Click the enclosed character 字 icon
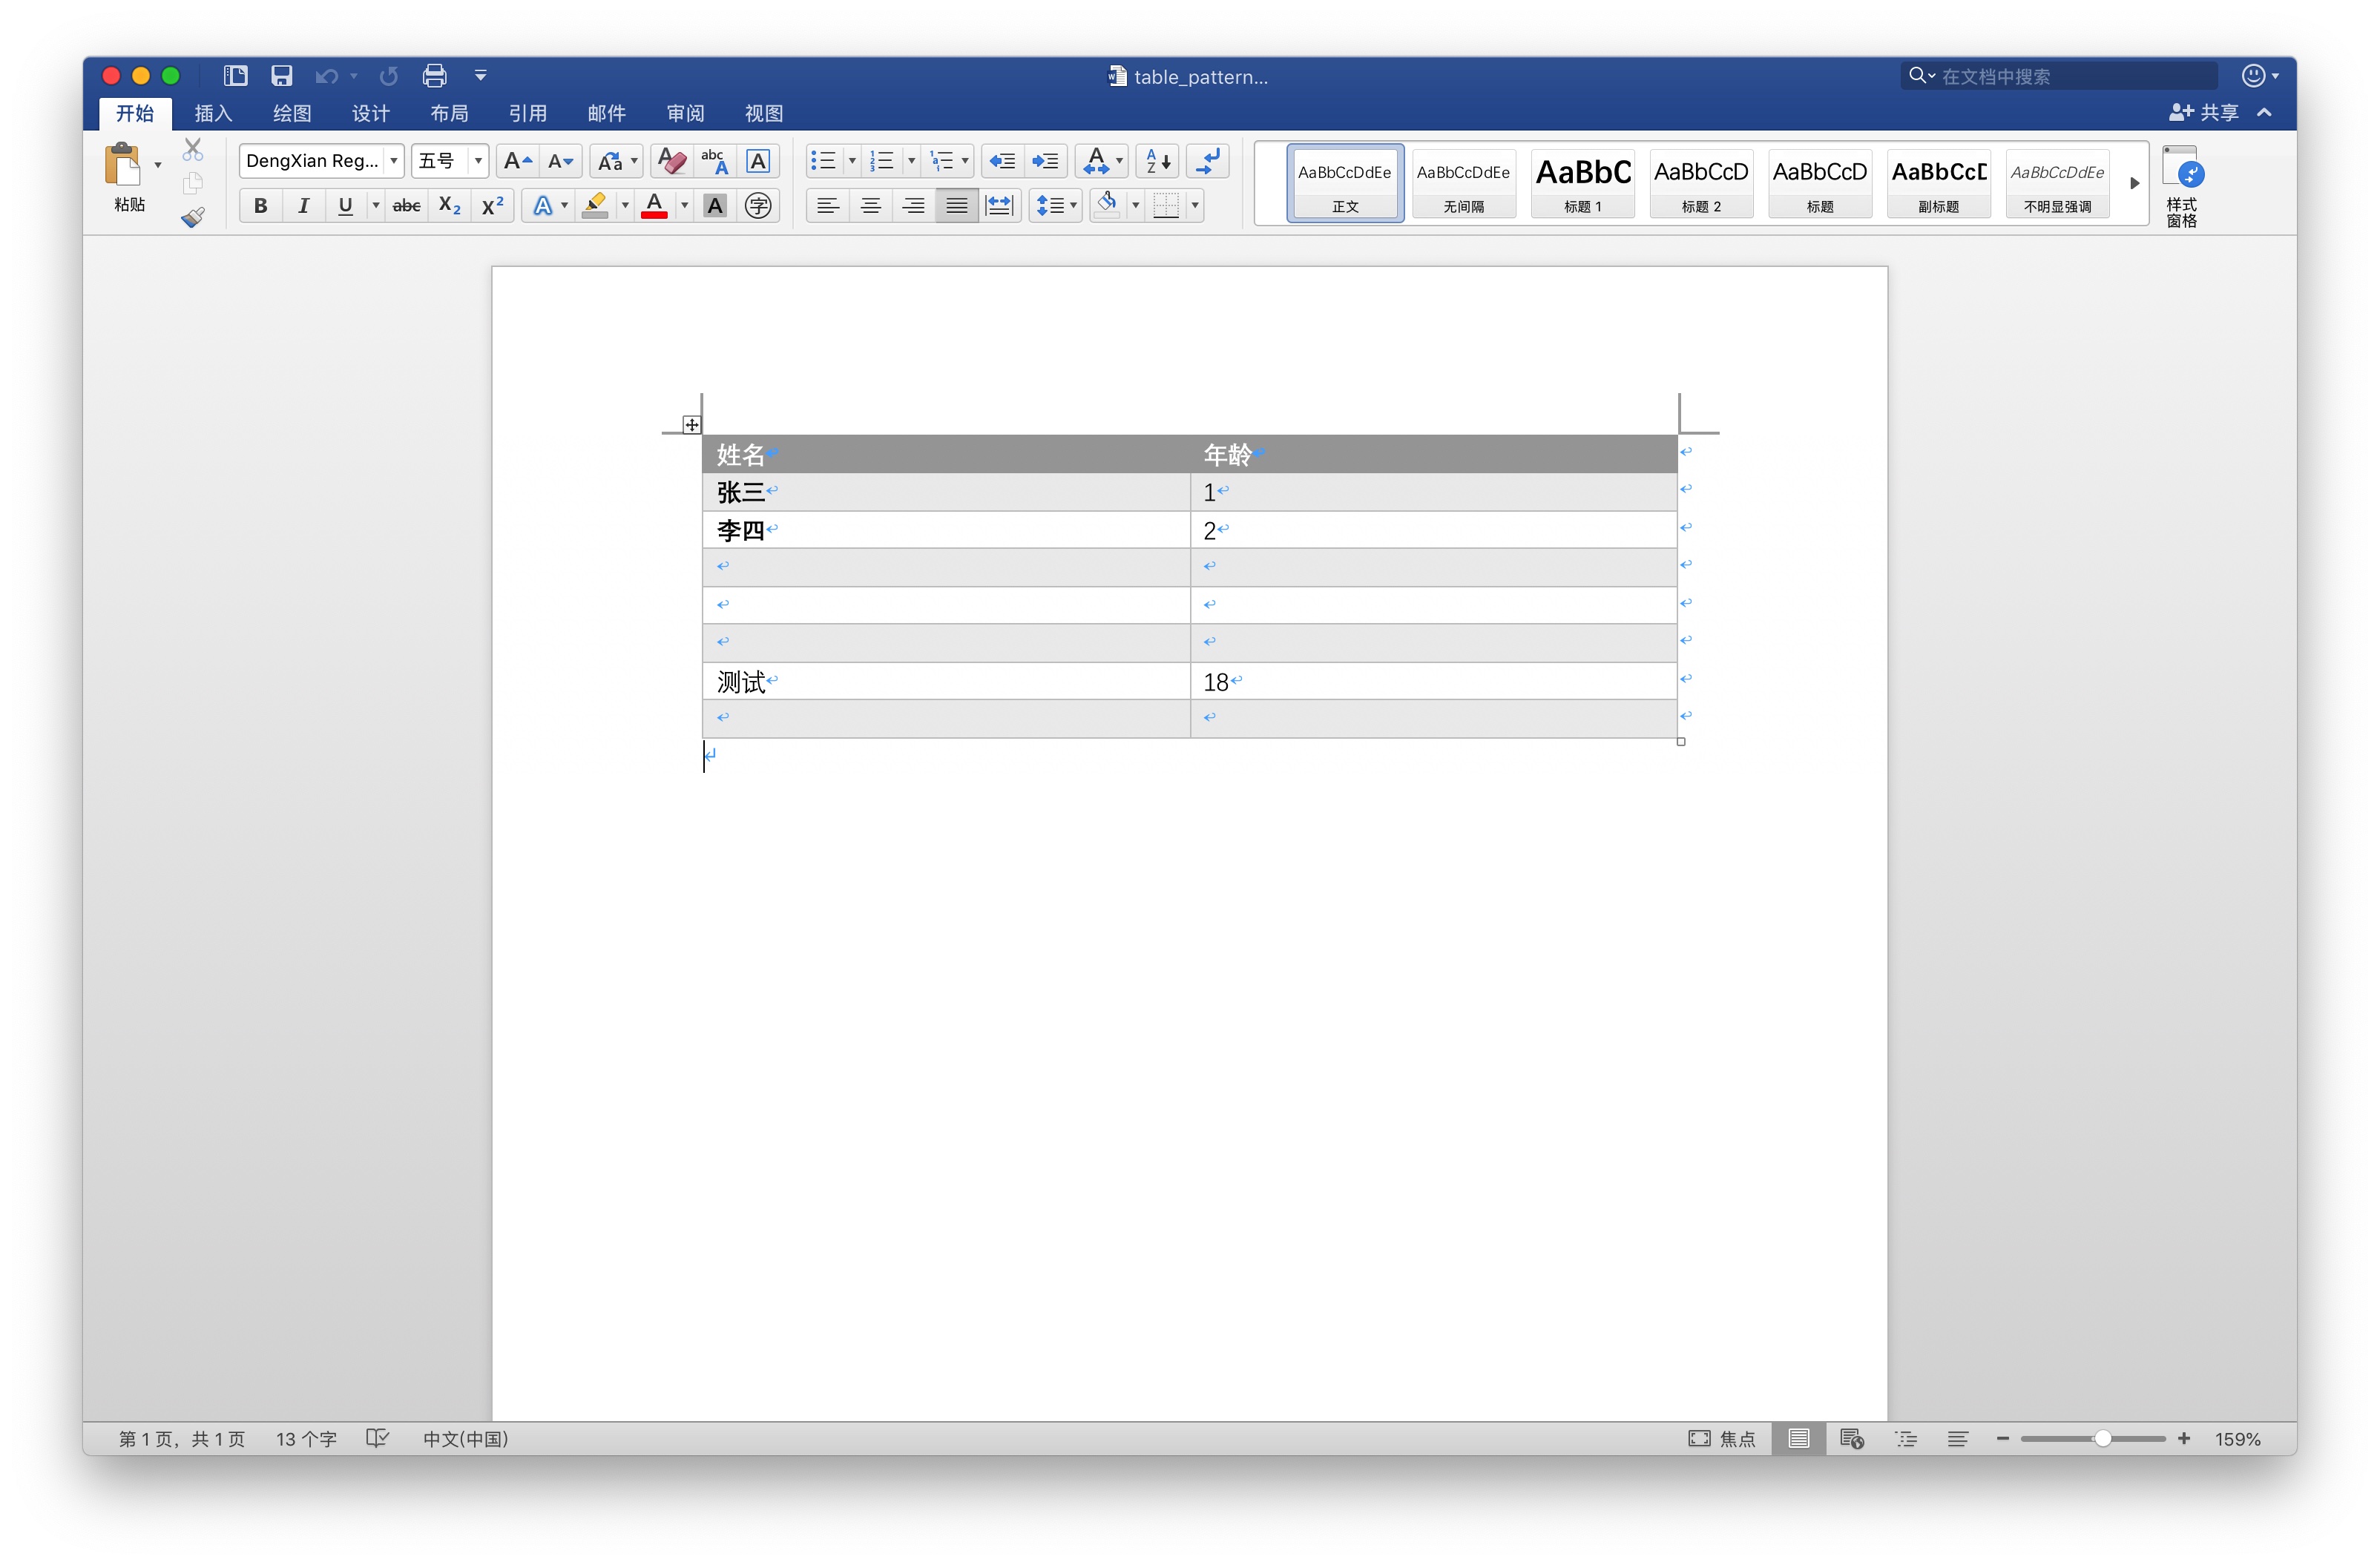Viewport: 2380px width, 1565px height. pyautogui.click(x=758, y=206)
